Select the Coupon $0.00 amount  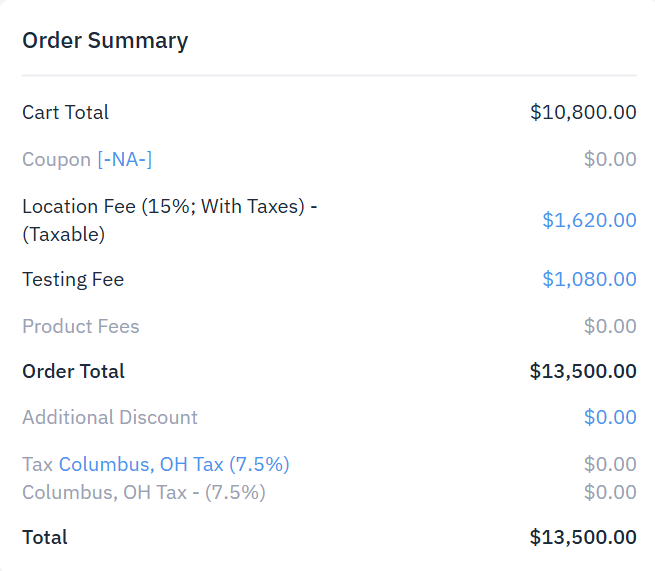pyautogui.click(x=610, y=159)
